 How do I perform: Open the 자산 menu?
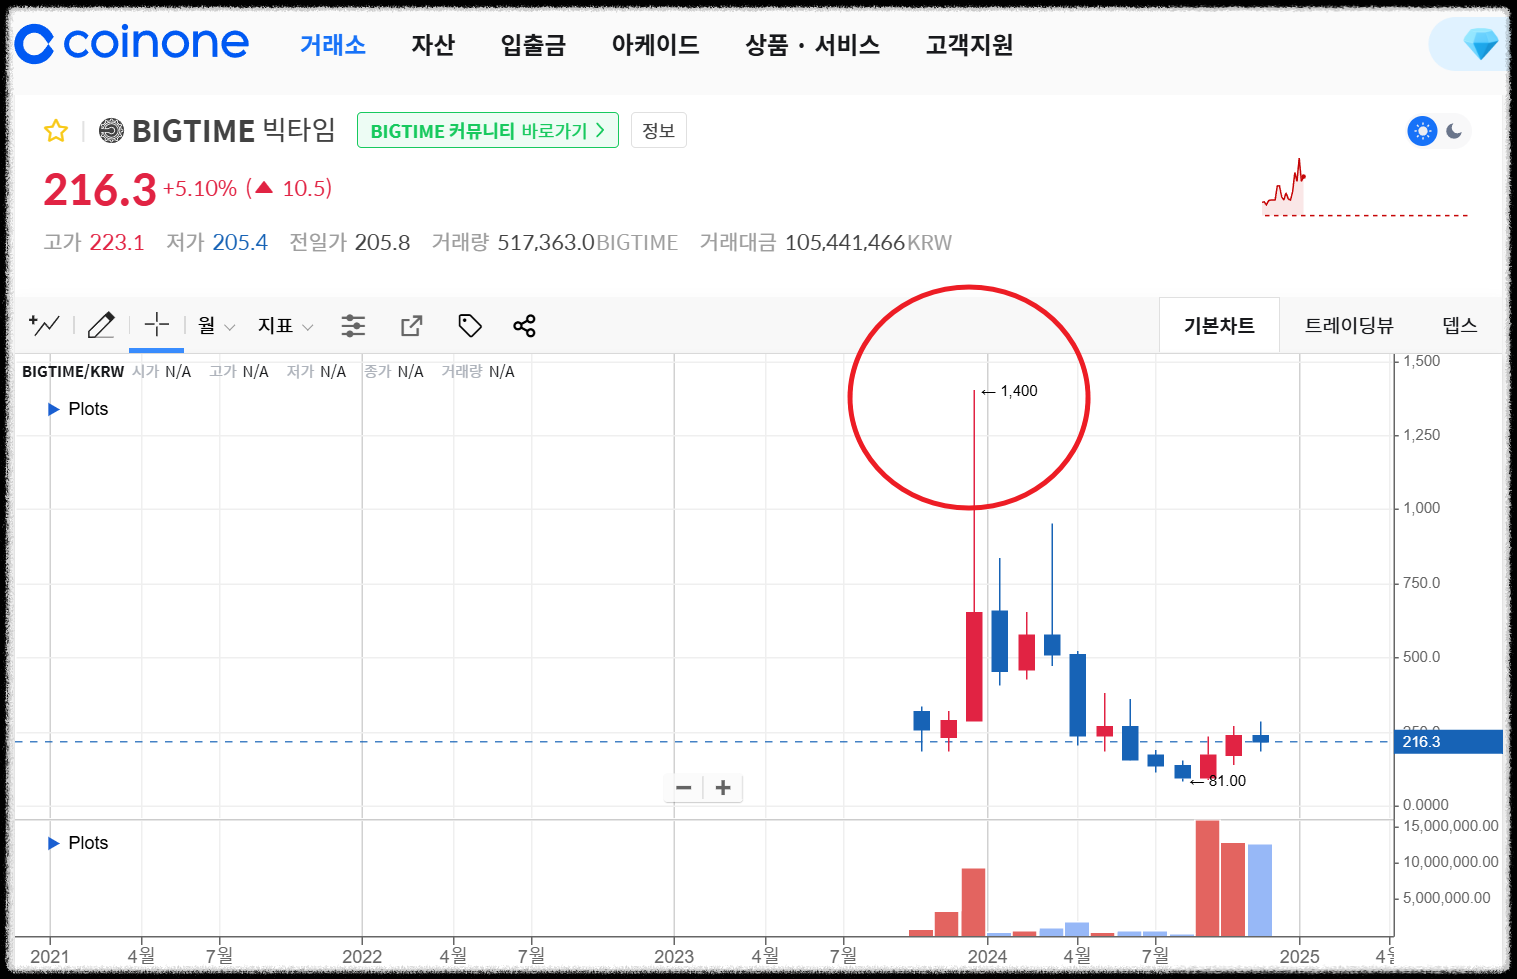433,45
